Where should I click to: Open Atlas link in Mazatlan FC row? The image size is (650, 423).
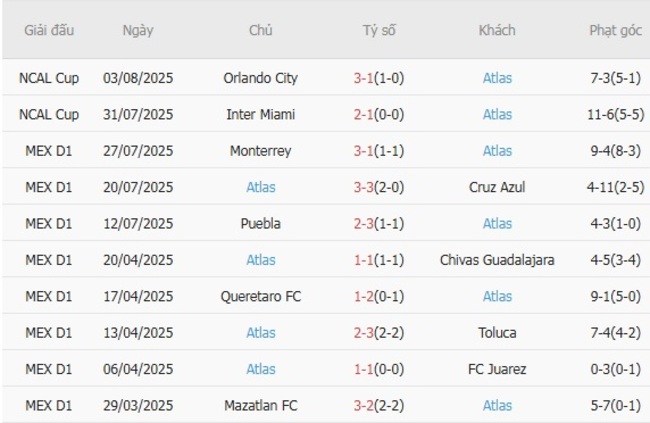(x=497, y=406)
